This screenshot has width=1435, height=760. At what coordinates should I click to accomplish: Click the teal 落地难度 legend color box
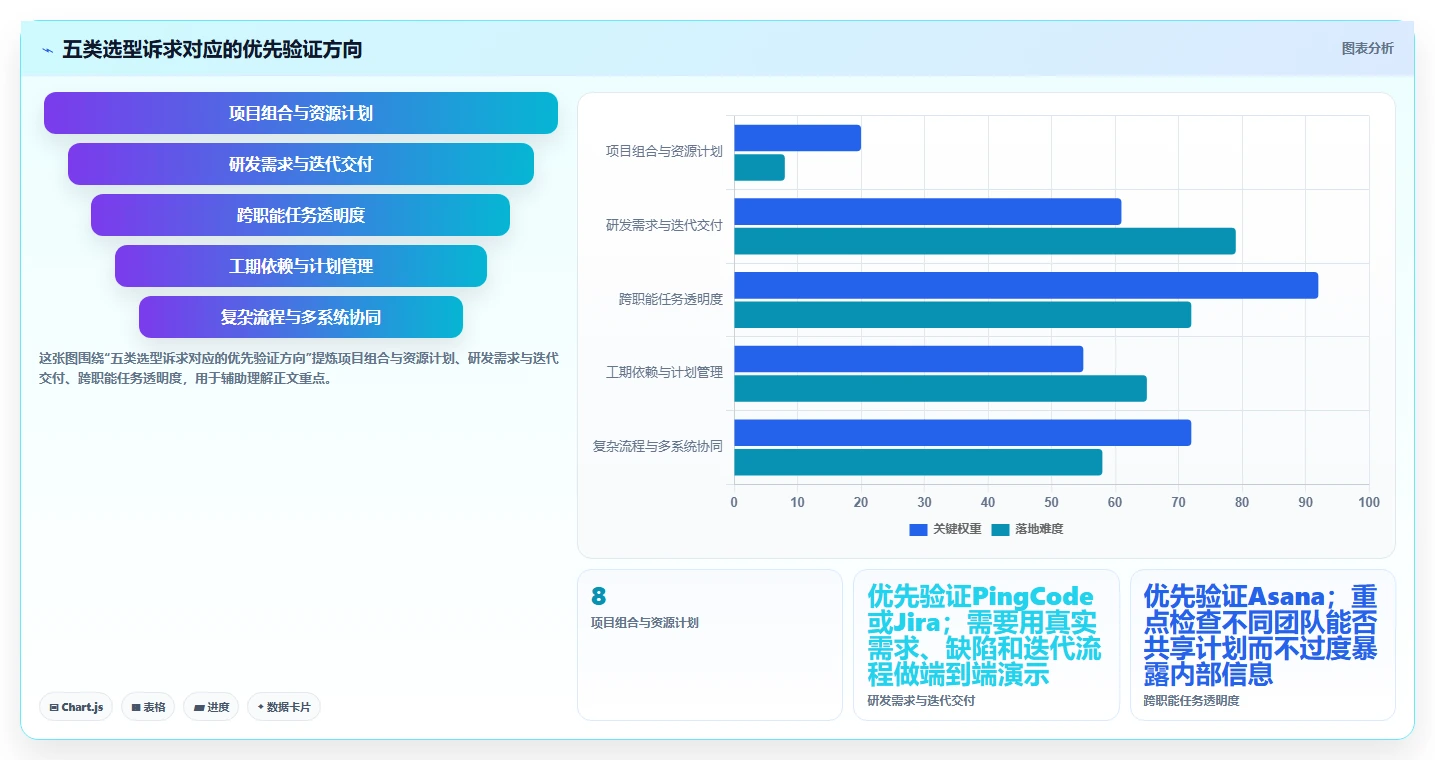coord(1000,529)
